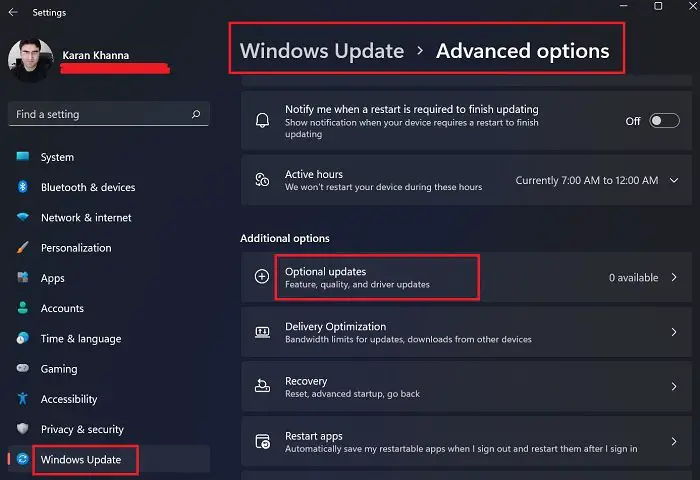The image size is (700, 480).
Task: Select Bluetooth & devices category
Action: coord(109,187)
